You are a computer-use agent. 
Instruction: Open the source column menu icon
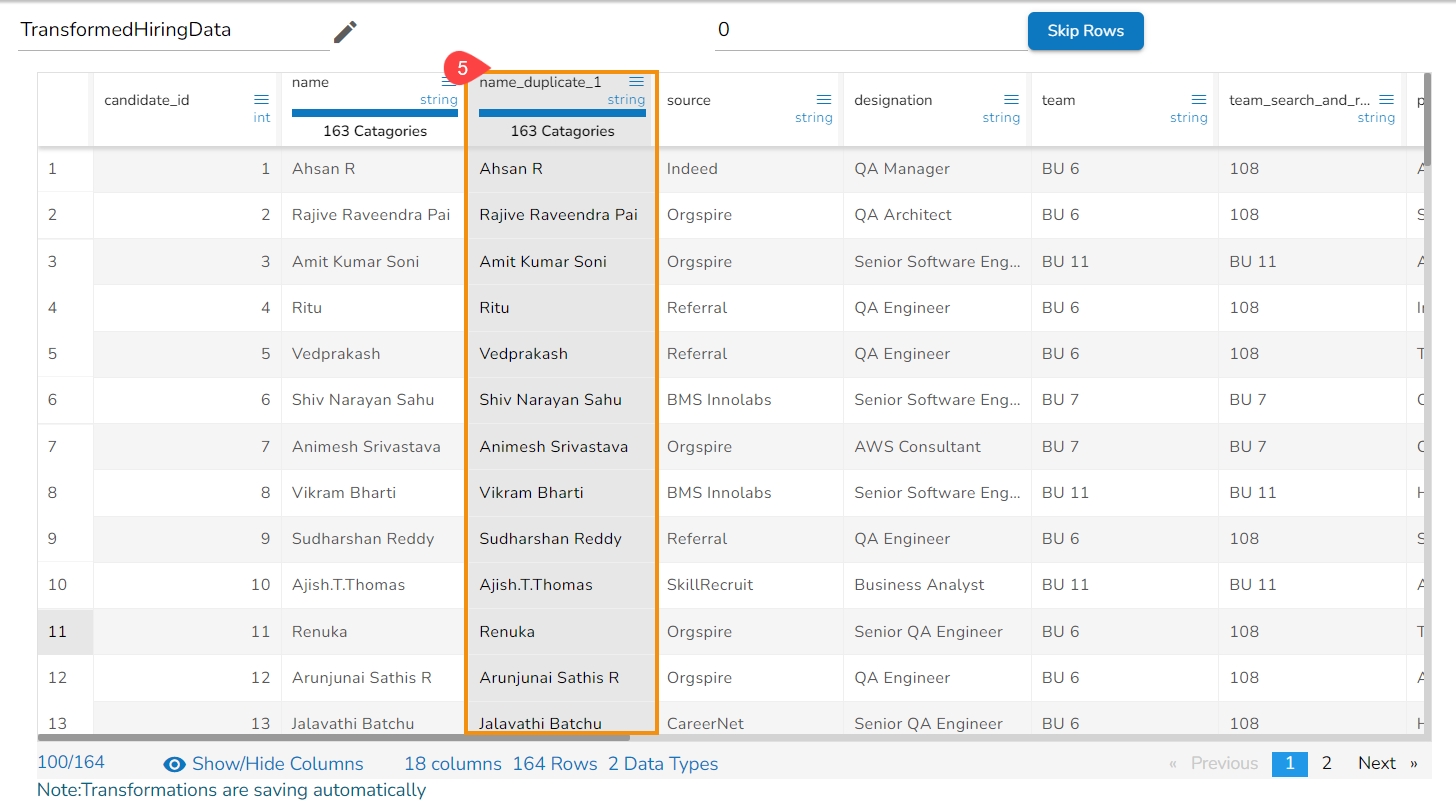coord(824,100)
